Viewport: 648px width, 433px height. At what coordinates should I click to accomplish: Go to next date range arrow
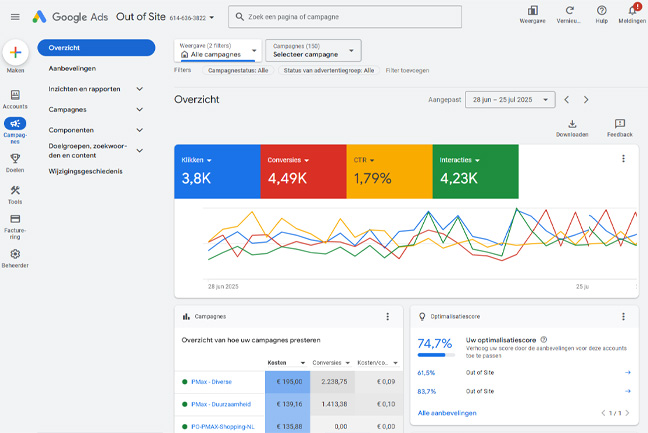(586, 100)
